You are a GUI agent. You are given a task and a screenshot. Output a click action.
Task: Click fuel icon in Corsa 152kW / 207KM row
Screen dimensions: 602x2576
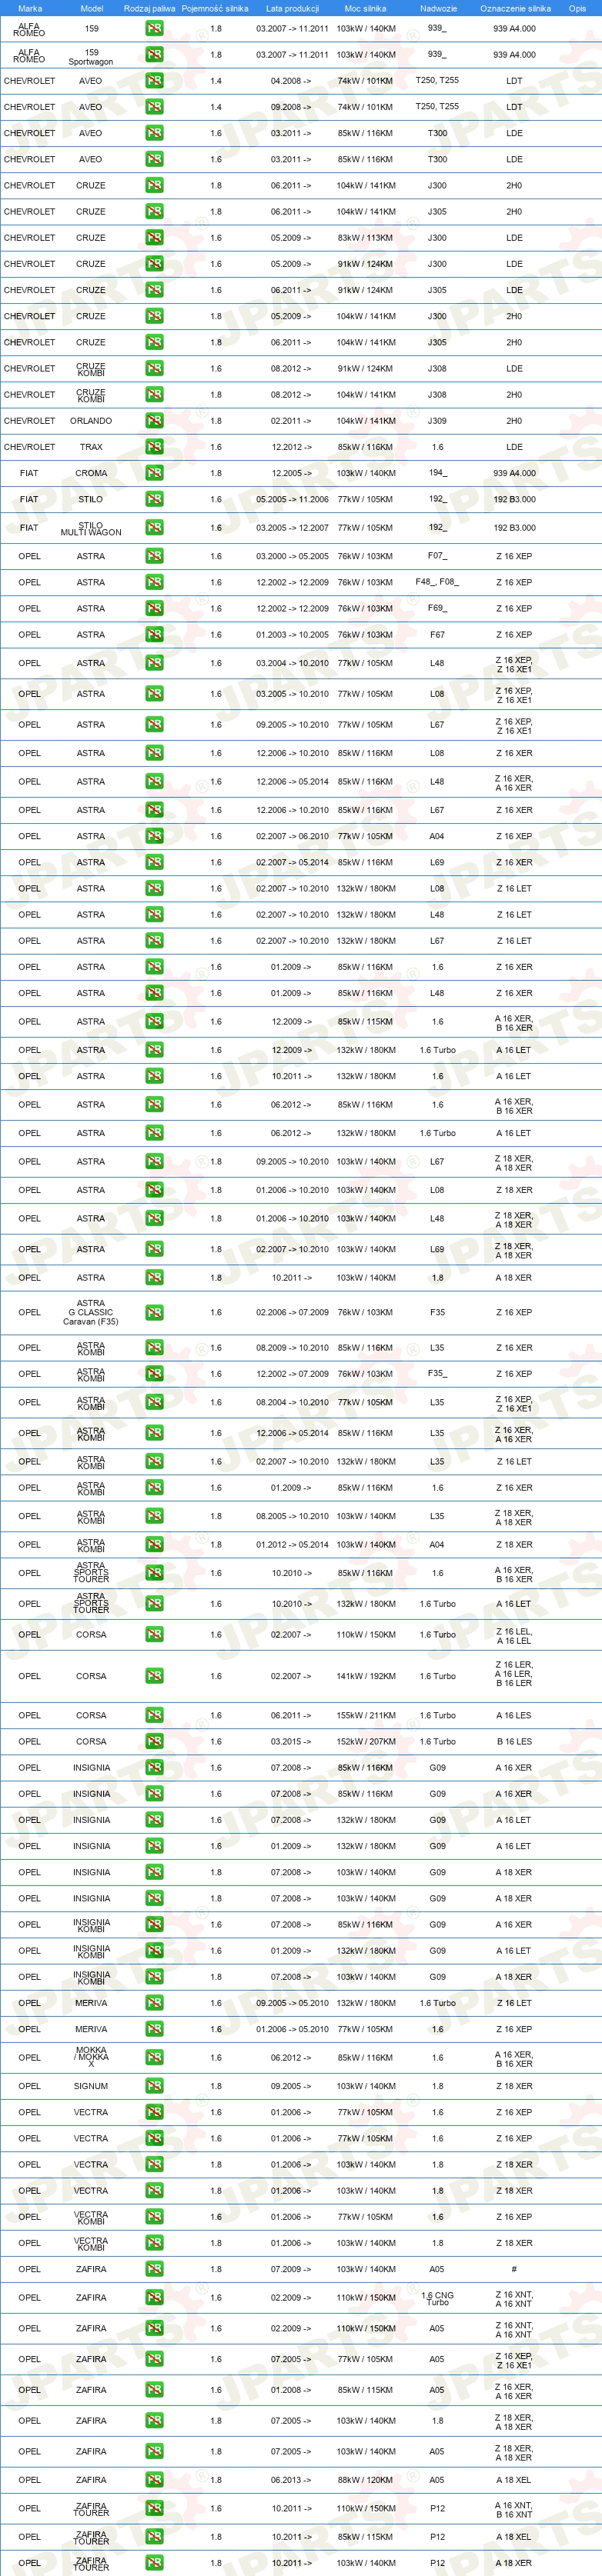[x=154, y=1741]
